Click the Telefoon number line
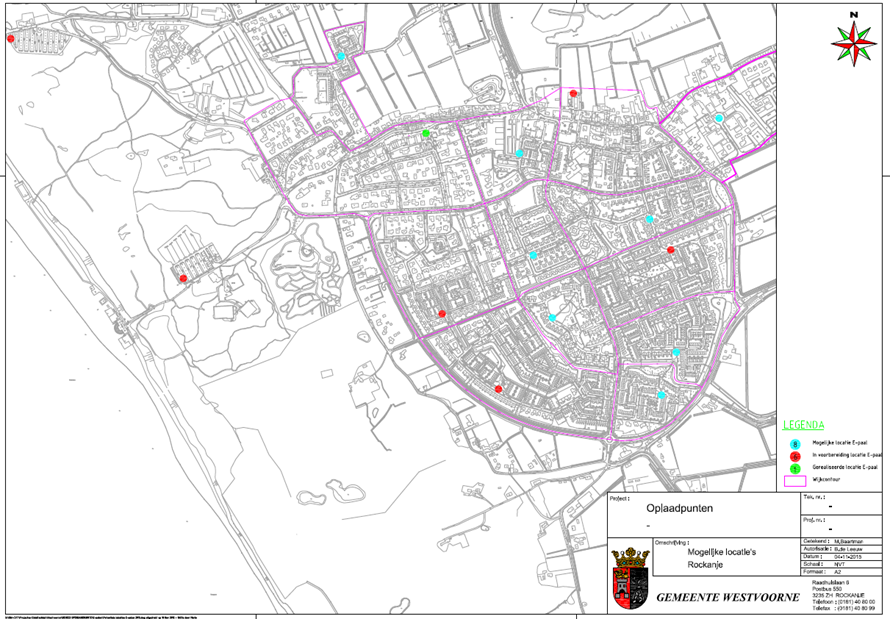Image resolution: width=890 pixels, height=619 pixels. [843, 602]
